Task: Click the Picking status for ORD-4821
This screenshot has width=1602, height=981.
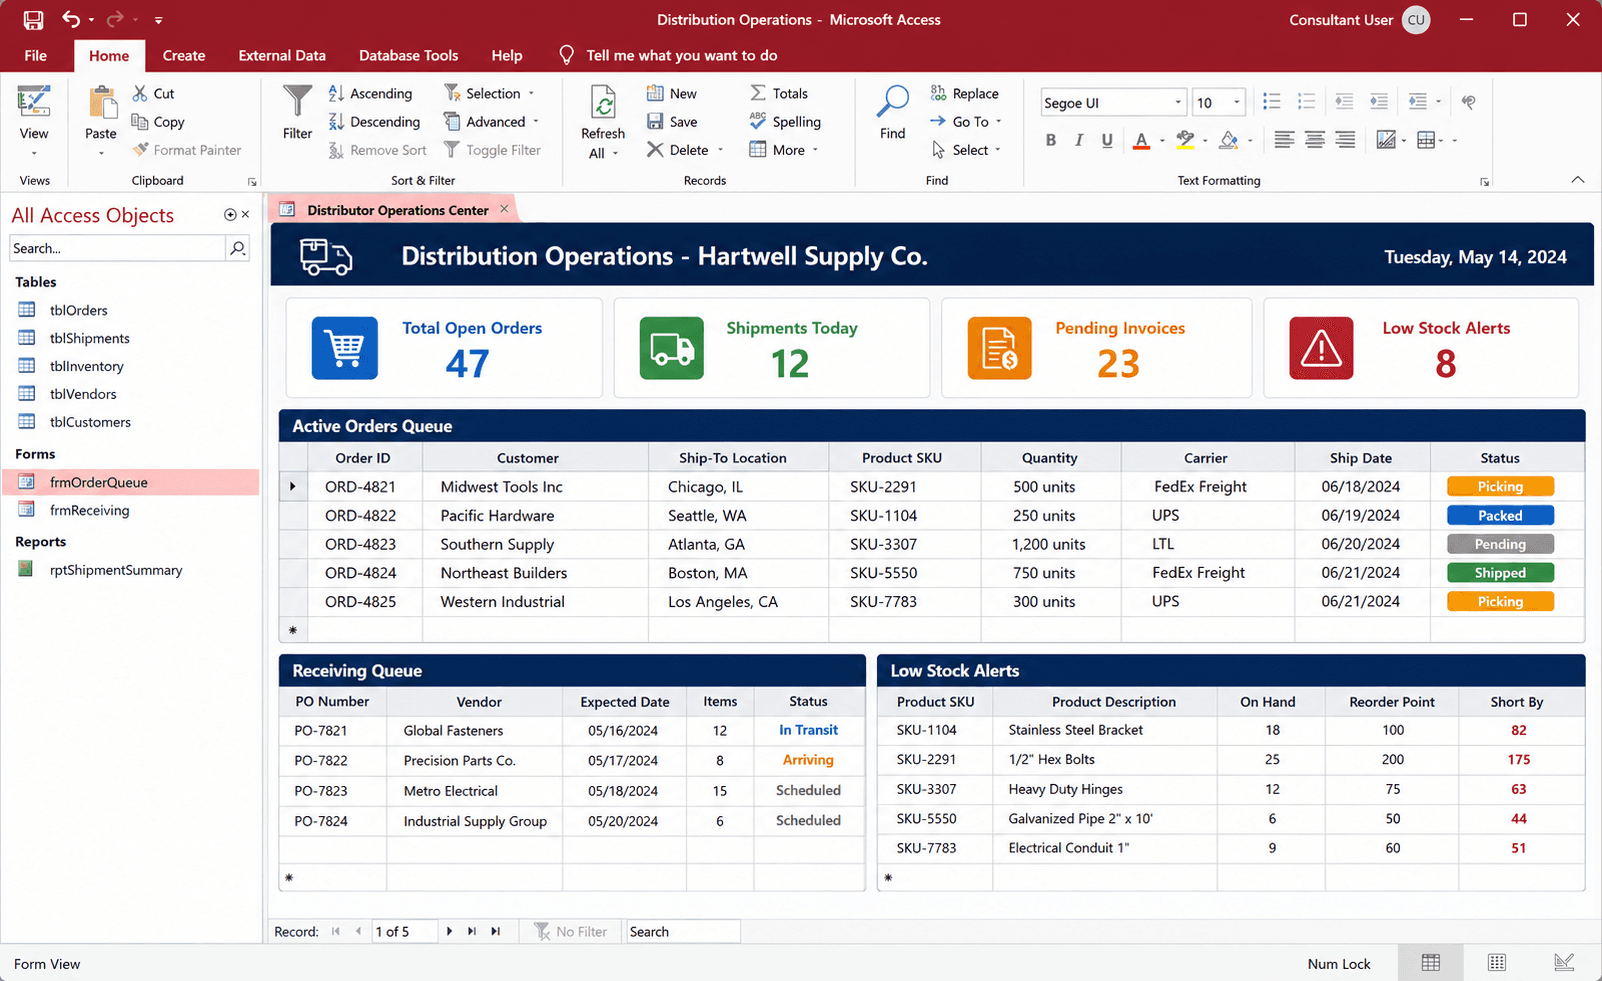Action: click(1500, 487)
